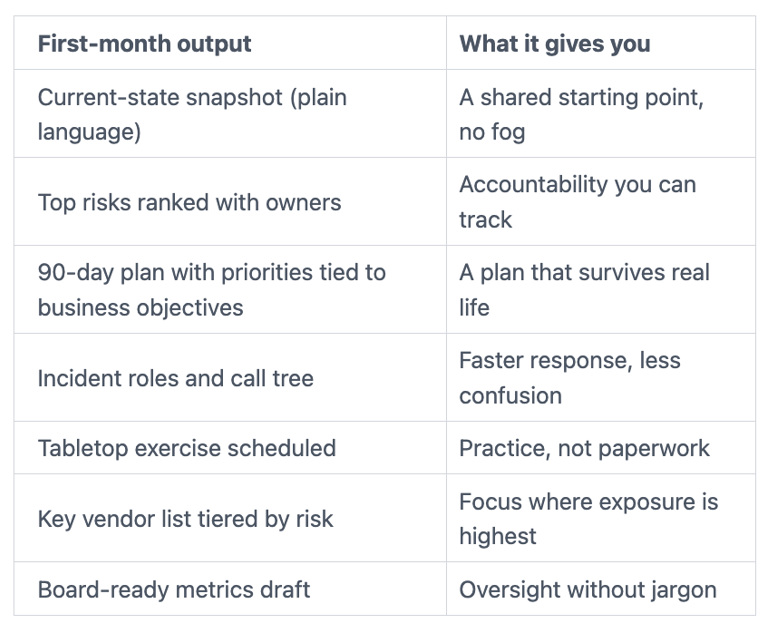Click the "Oversight without jargon" cell

[x=587, y=589]
